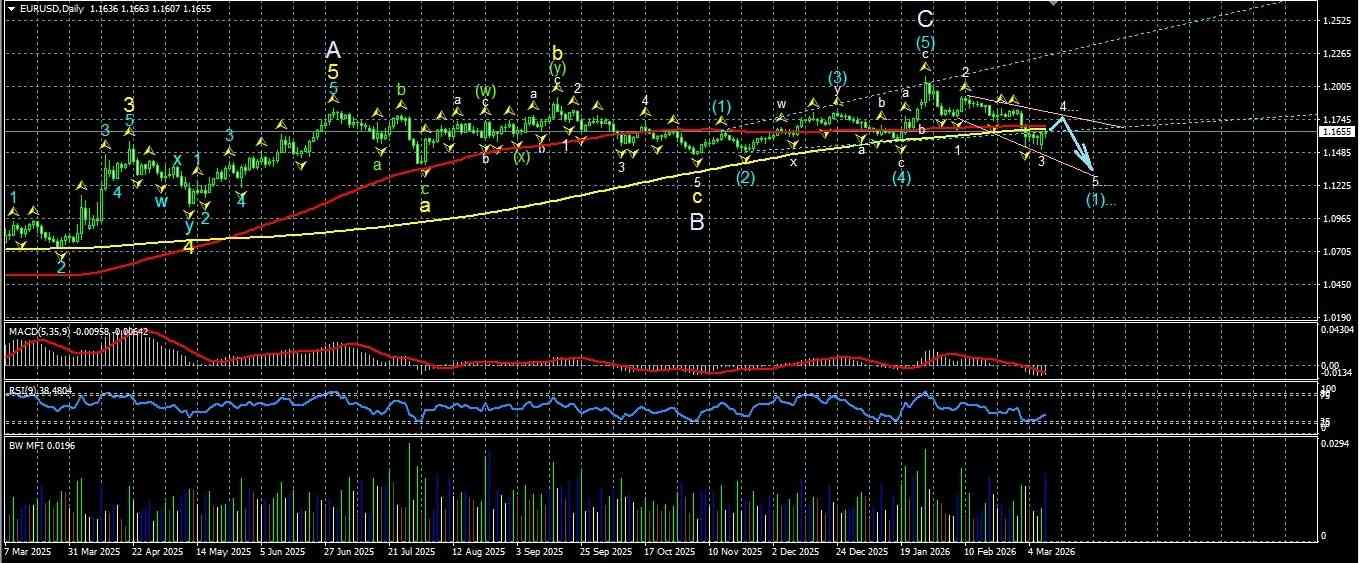
Task: Select the large yellow 3 wave label
Action: coord(129,104)
